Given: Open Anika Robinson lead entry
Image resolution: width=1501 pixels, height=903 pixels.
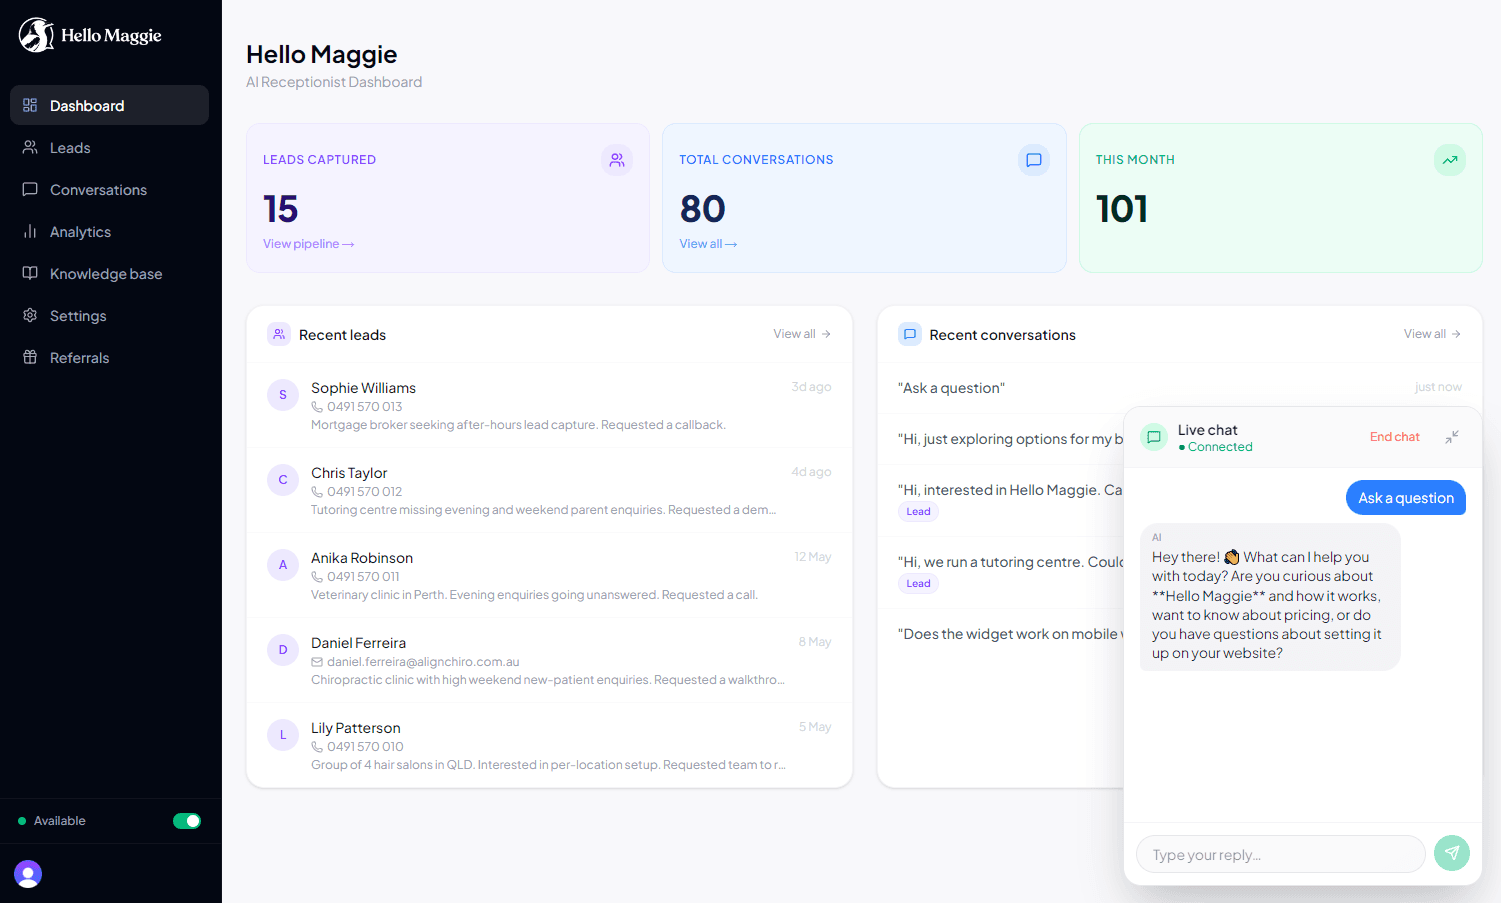Looking at the screenshot, I should [549, 575].
